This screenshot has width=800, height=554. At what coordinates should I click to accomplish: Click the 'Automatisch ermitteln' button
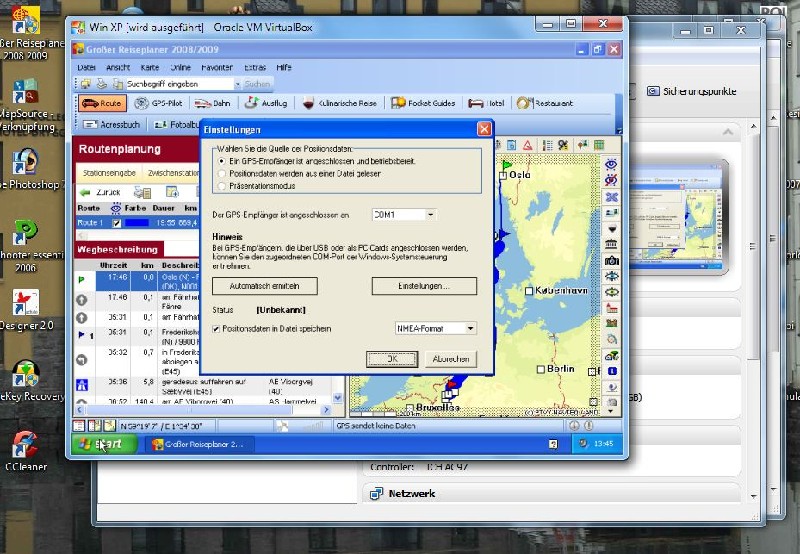264,286
